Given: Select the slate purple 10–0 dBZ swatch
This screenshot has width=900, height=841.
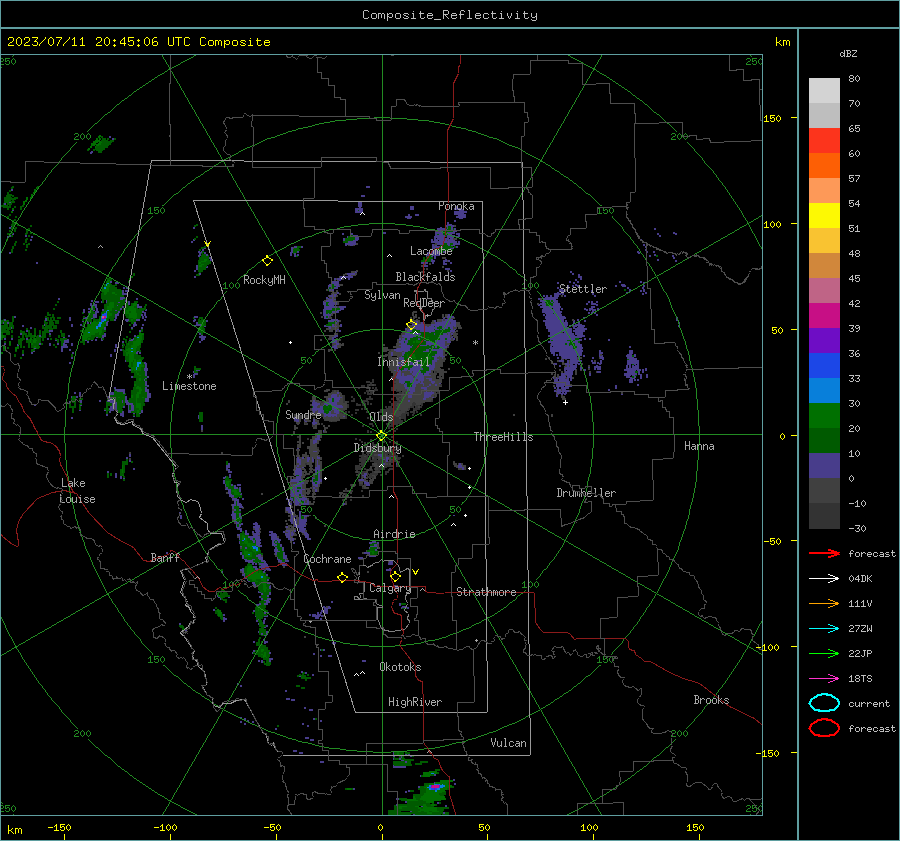Looking at the screenshot, I should (x=824, y=466).
